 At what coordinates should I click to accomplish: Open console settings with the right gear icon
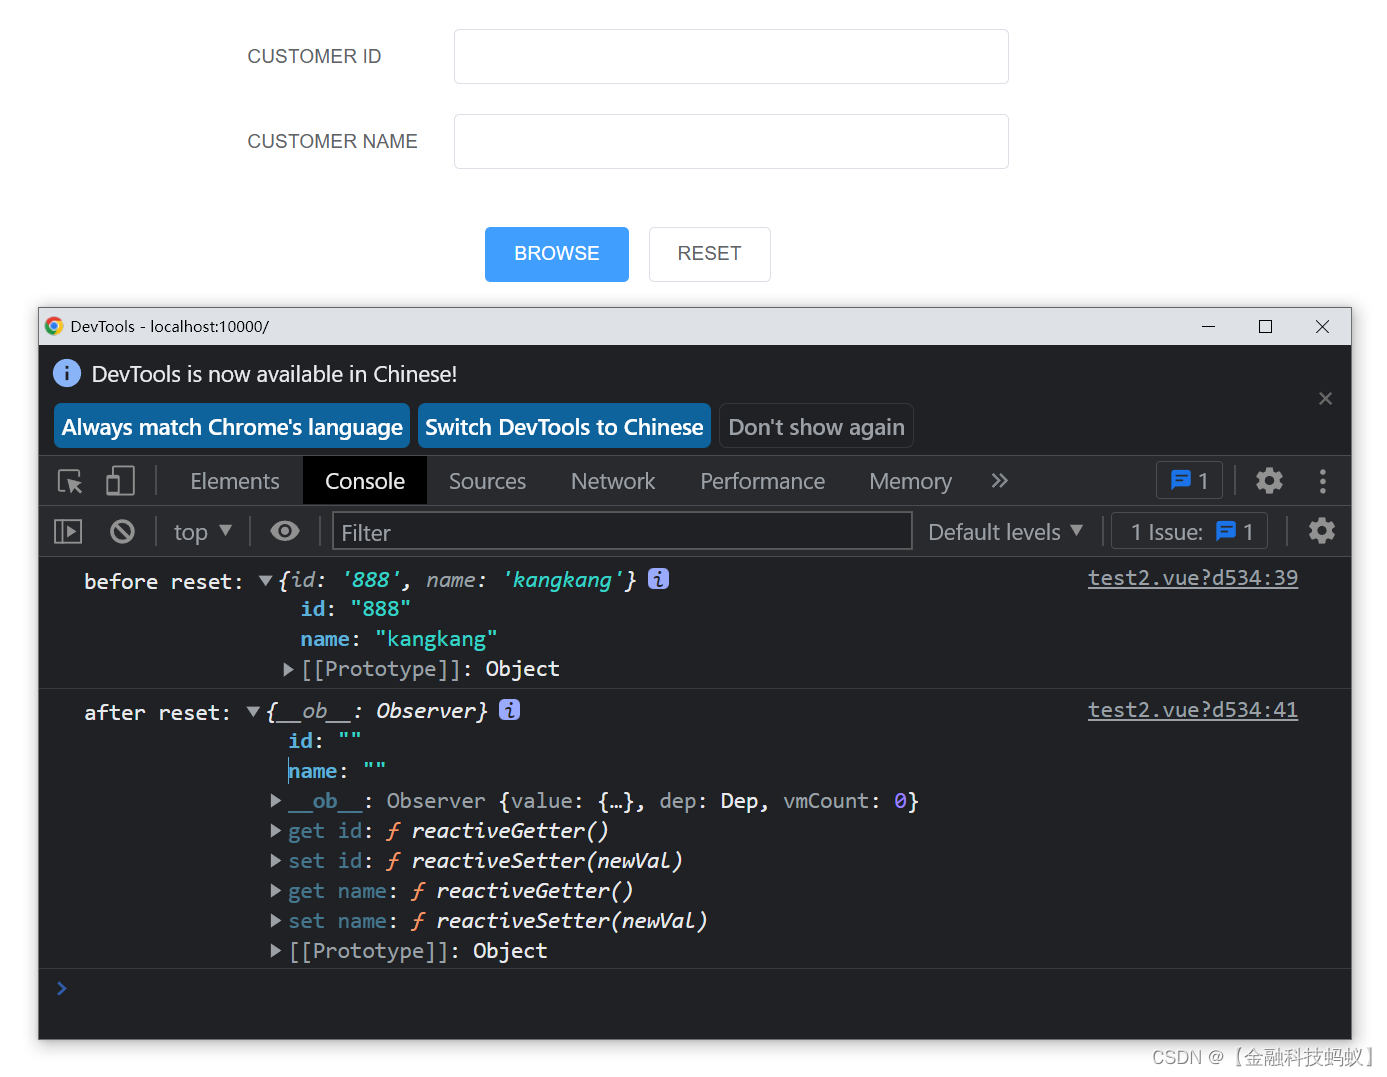(1322, 531)
